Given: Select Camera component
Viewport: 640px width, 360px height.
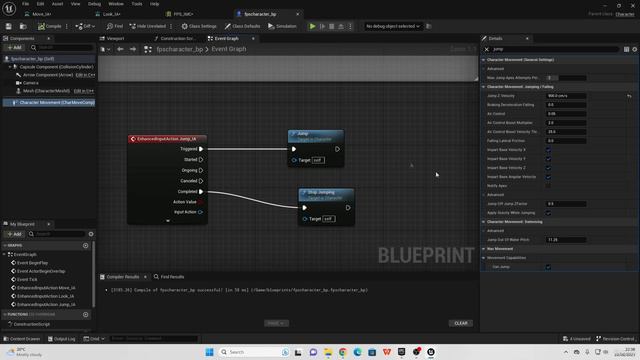Looking at the screenshot, I should [x=31, y=83].
